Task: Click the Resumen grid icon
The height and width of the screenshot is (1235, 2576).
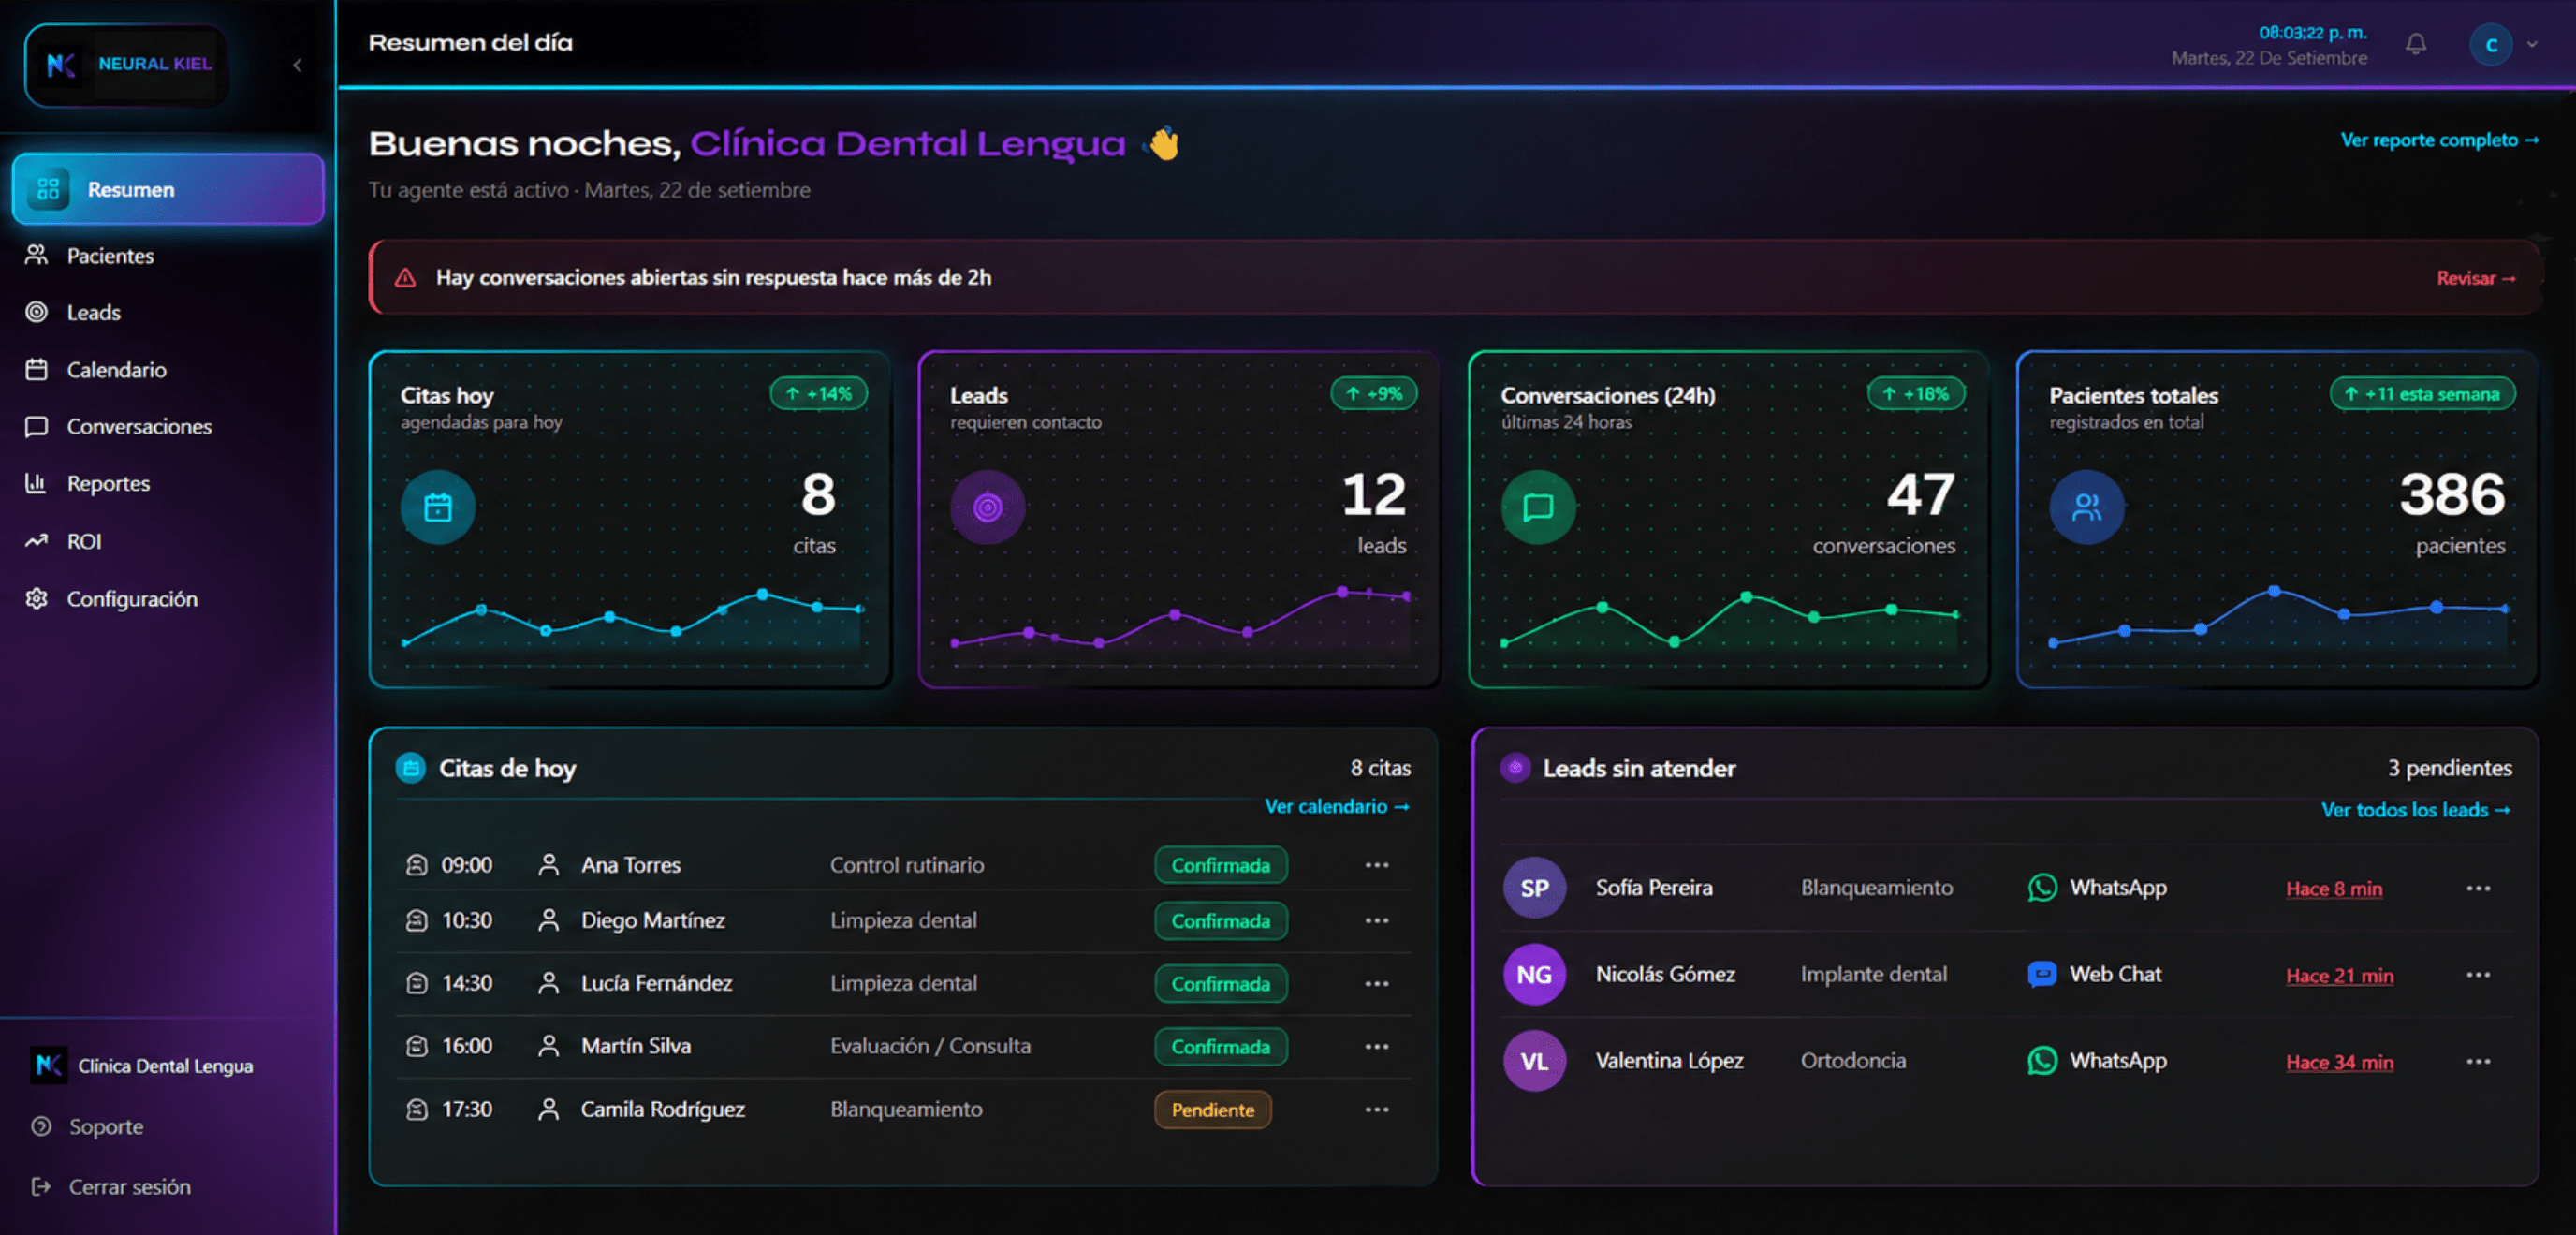Action: 48,189
